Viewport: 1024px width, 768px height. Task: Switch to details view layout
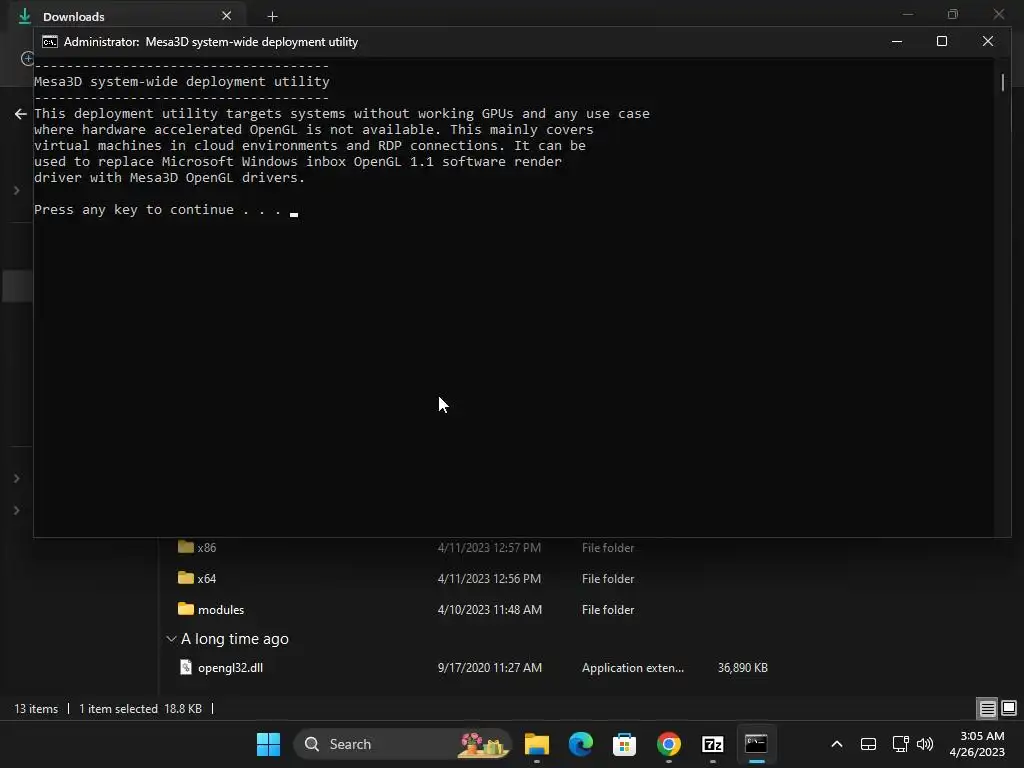pyautogui.click(x=987, y=708)
